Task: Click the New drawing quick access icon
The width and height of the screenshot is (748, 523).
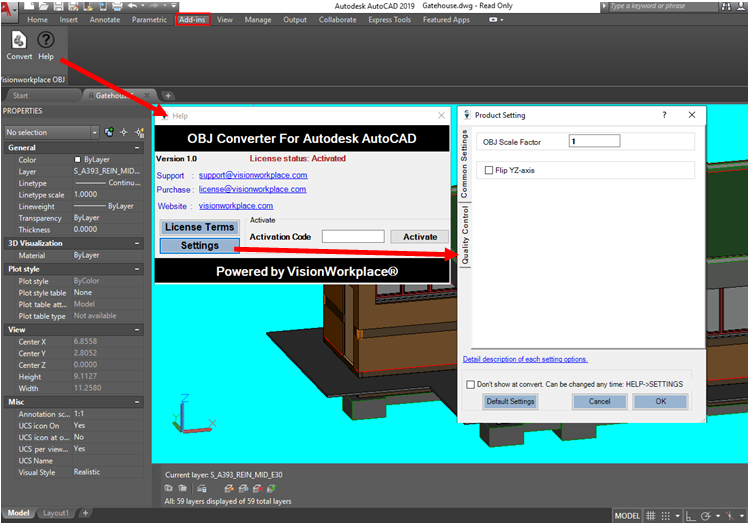Action: (29, 7)
